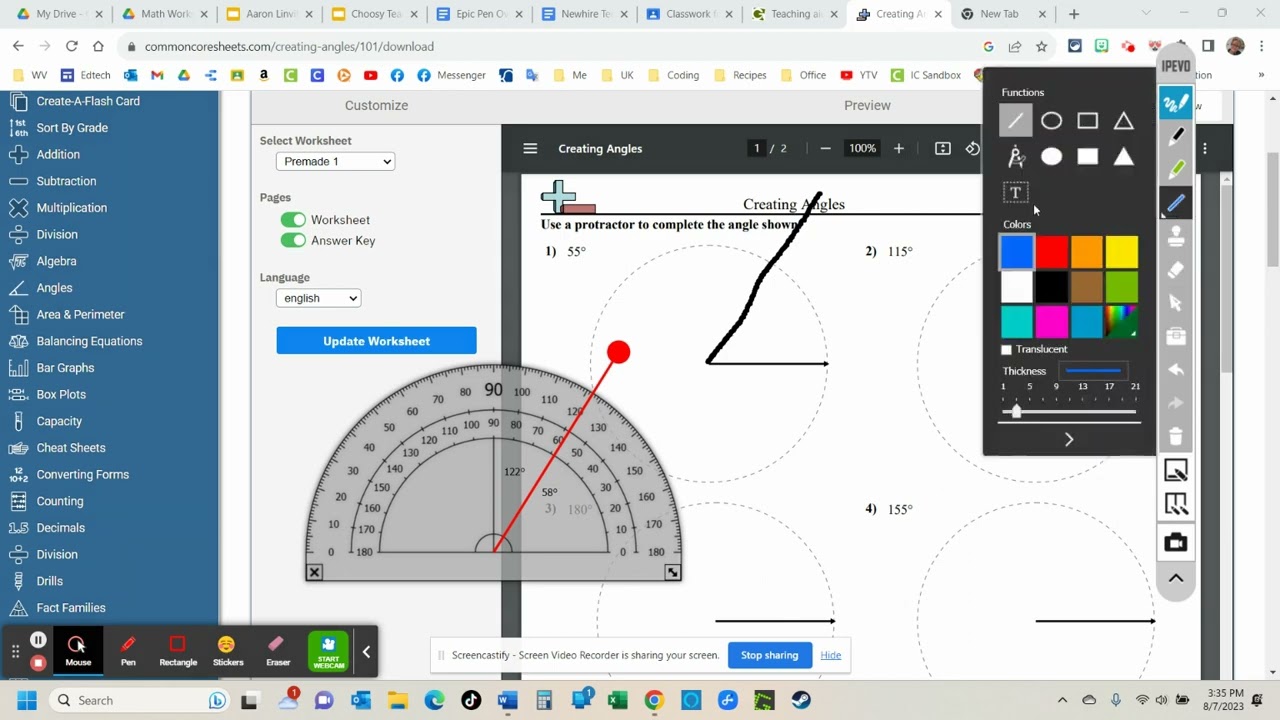Open File Explorer from the taskbar
The width and height of the screenshot is (1280, 720).
pos(398,700)
